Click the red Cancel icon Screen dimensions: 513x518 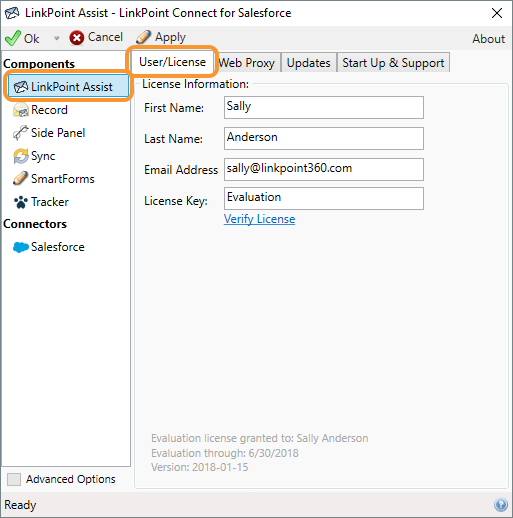(x=77, y=38)
